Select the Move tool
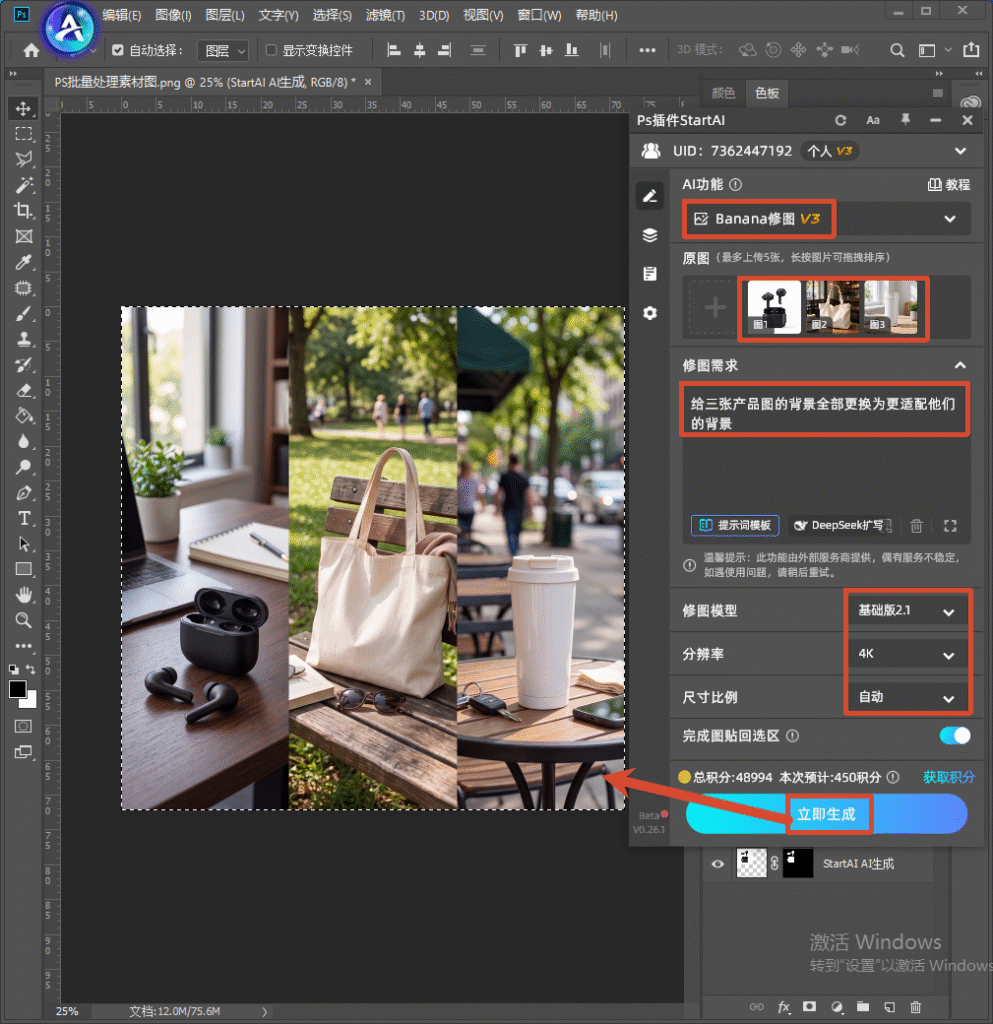993x1024 pixels. [x=24, y=108]
